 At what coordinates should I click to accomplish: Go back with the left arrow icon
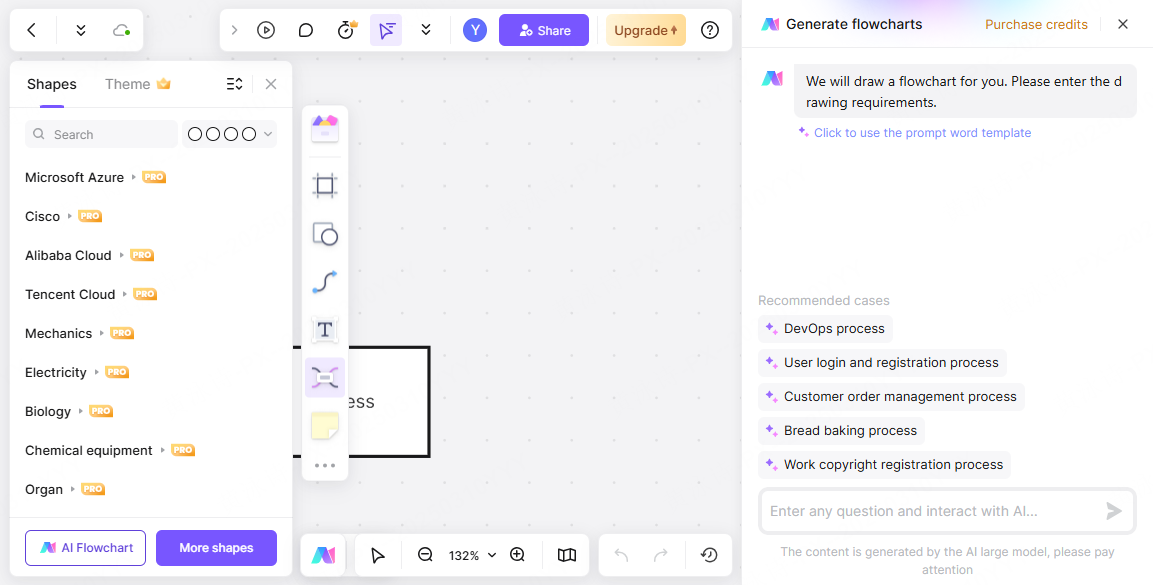tap(31, 30)
